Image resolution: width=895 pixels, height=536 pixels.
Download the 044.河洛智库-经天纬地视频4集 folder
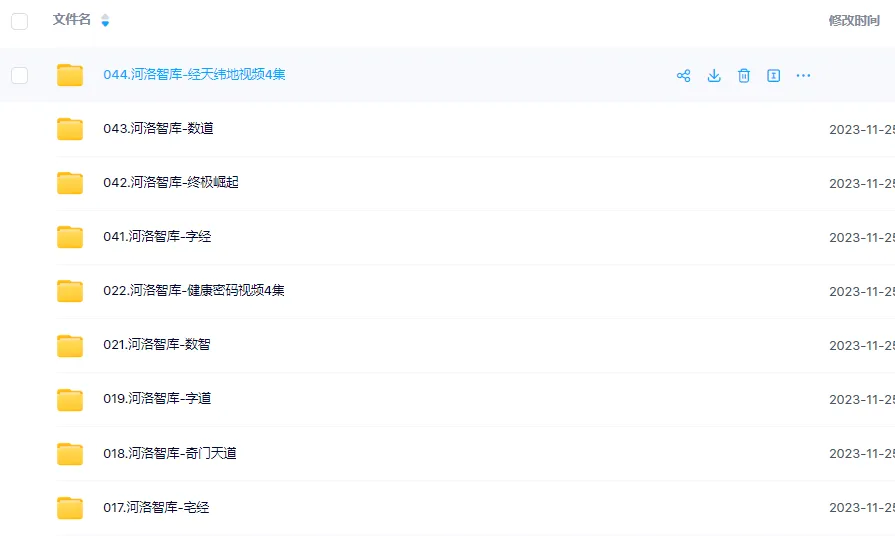pyautogui.click(x=713, y=75)
